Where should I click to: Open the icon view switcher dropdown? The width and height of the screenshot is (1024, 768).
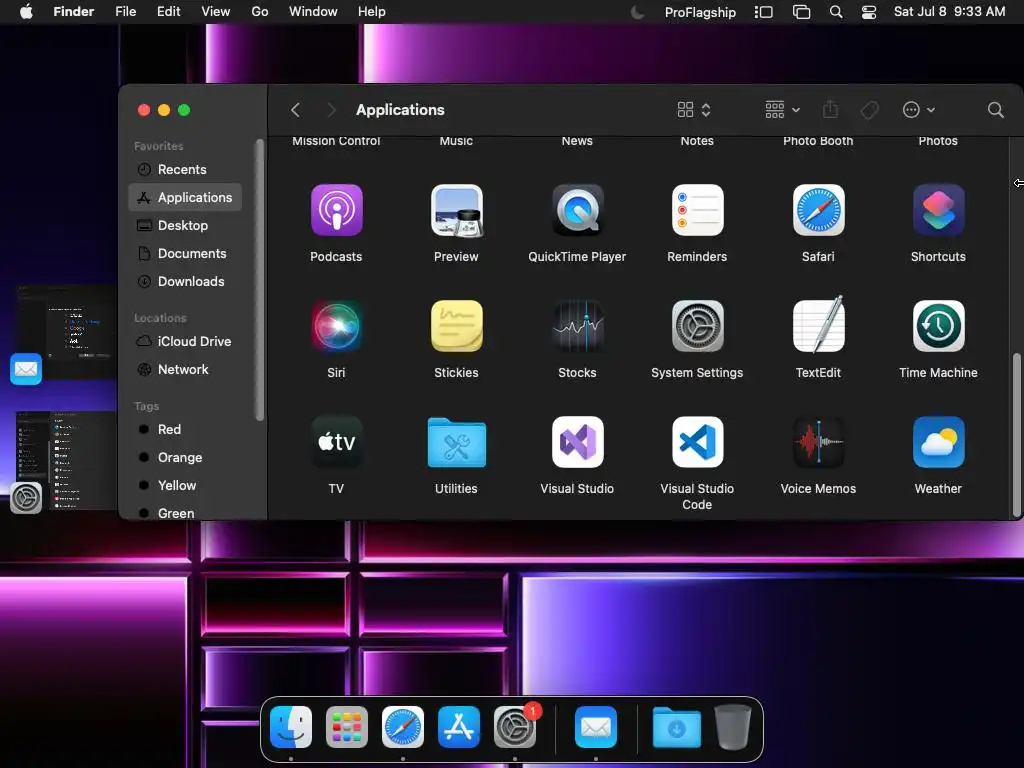[x=694, y=110]
